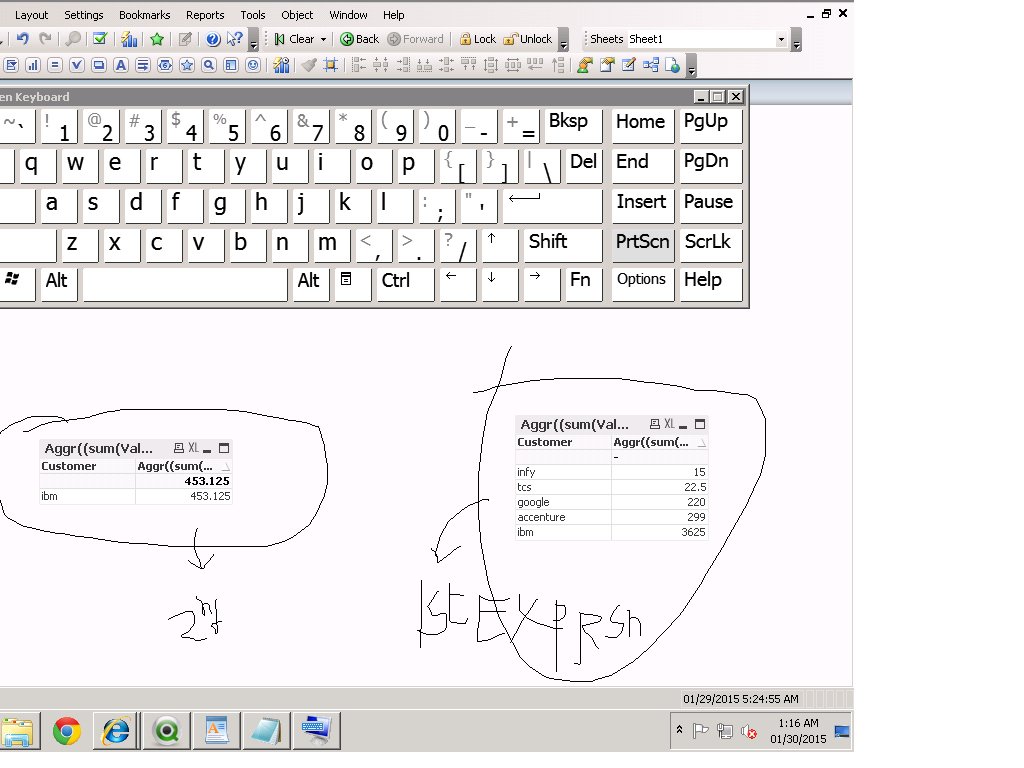Viewport: 1024px width, 768px height.
Task: Click the Unlock selections button
Action: pyautogui.click(x=528, y=39)
